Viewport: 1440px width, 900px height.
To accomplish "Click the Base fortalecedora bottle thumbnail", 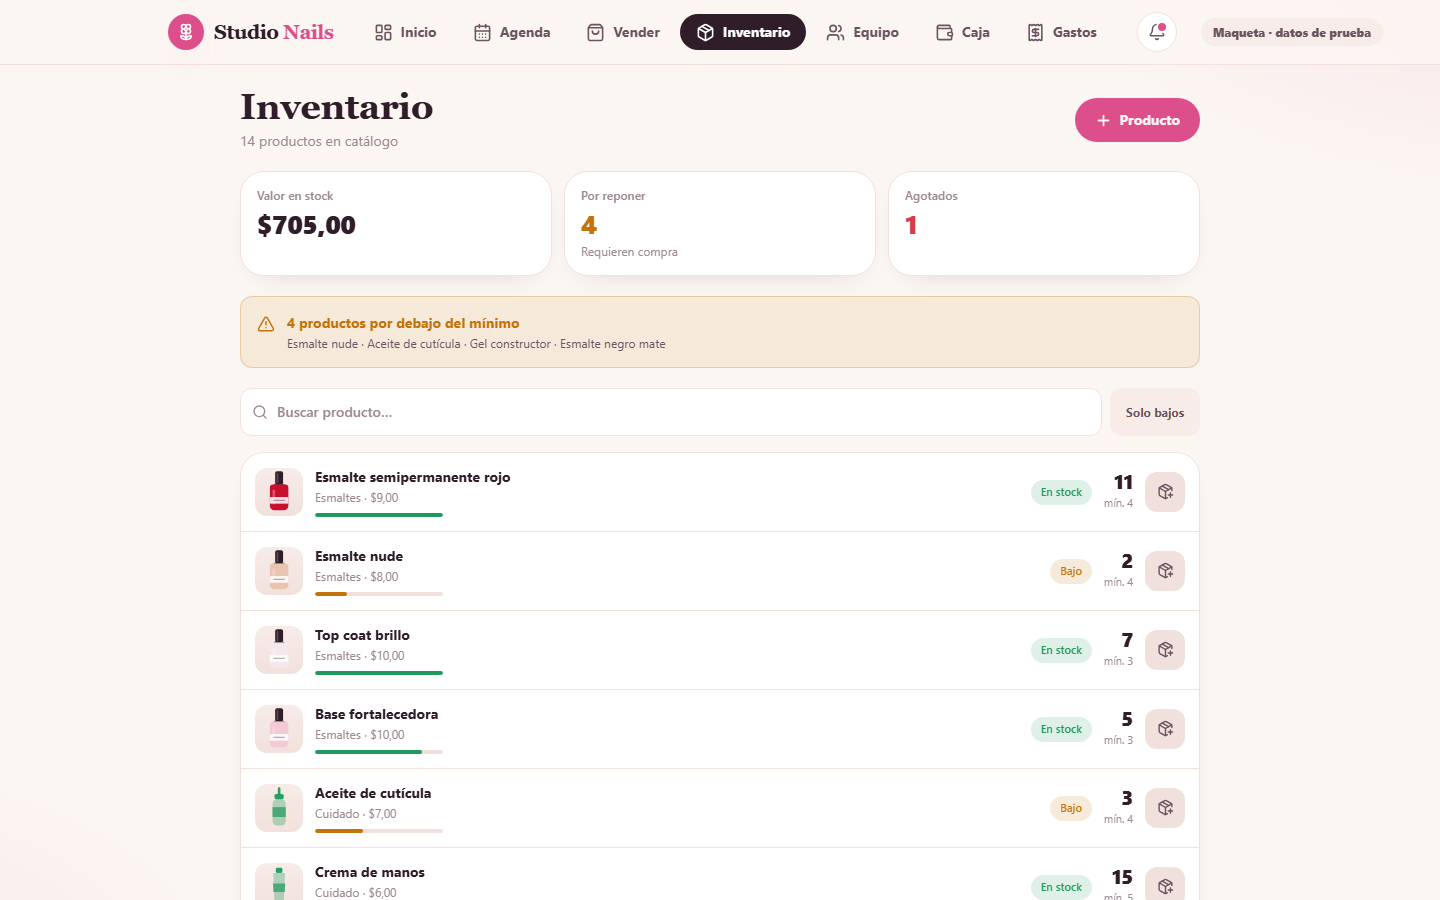I will pyautogui.click(x=279, y=729).
